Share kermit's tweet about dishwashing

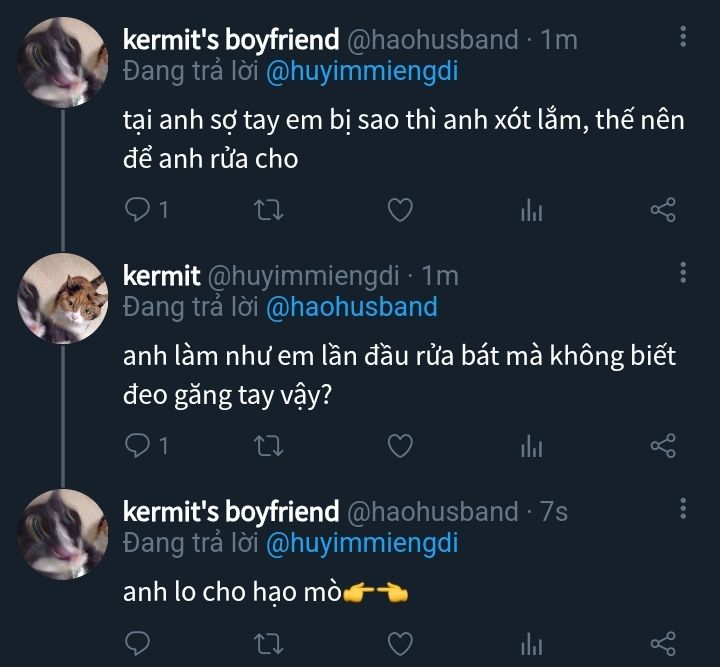[663, 445]
